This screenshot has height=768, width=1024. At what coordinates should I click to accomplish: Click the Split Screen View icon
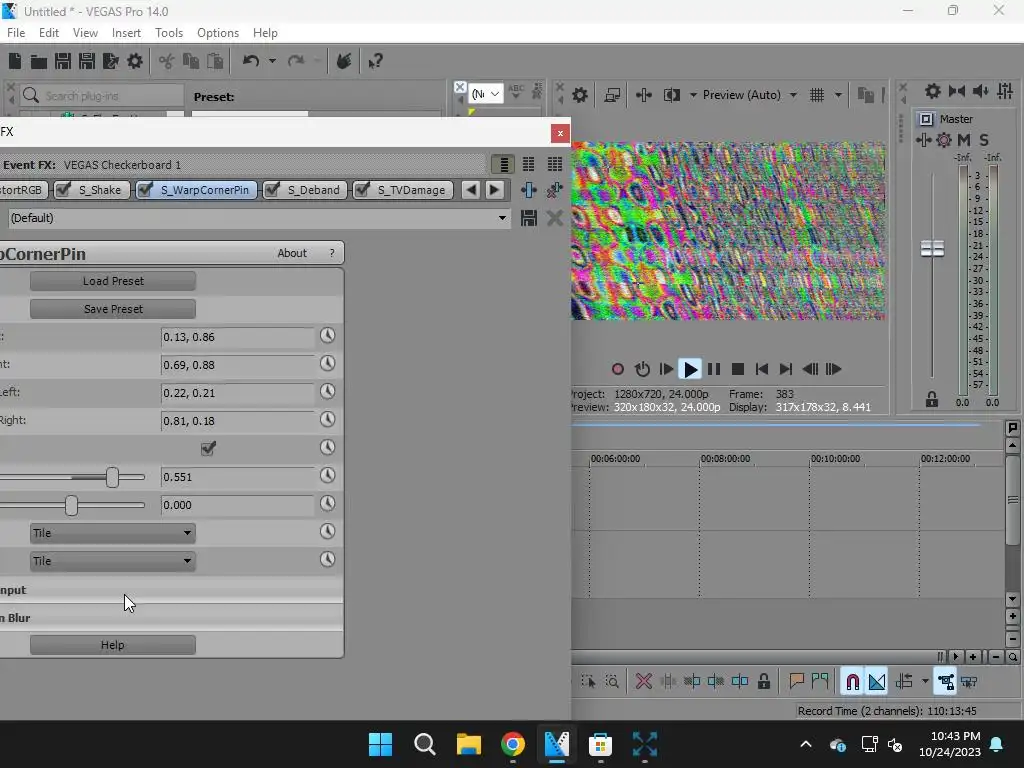[x=671, y=95]
